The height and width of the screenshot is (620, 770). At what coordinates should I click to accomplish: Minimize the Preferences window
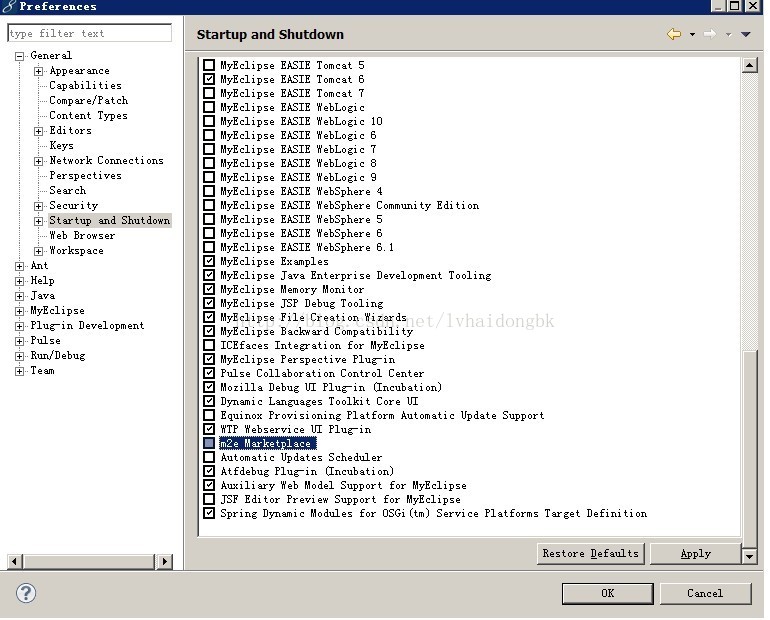click(718, 5)
